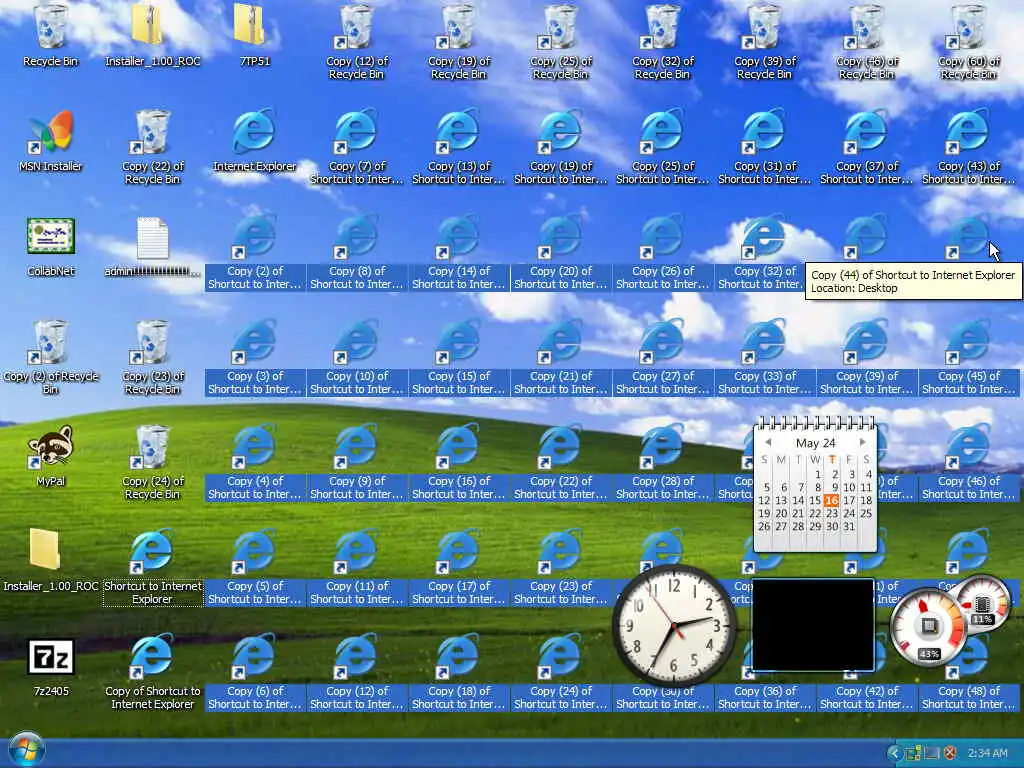
Task: Click Copy (17) of Shortcut to Internet Explorer
Action: [x=458, y=567]
